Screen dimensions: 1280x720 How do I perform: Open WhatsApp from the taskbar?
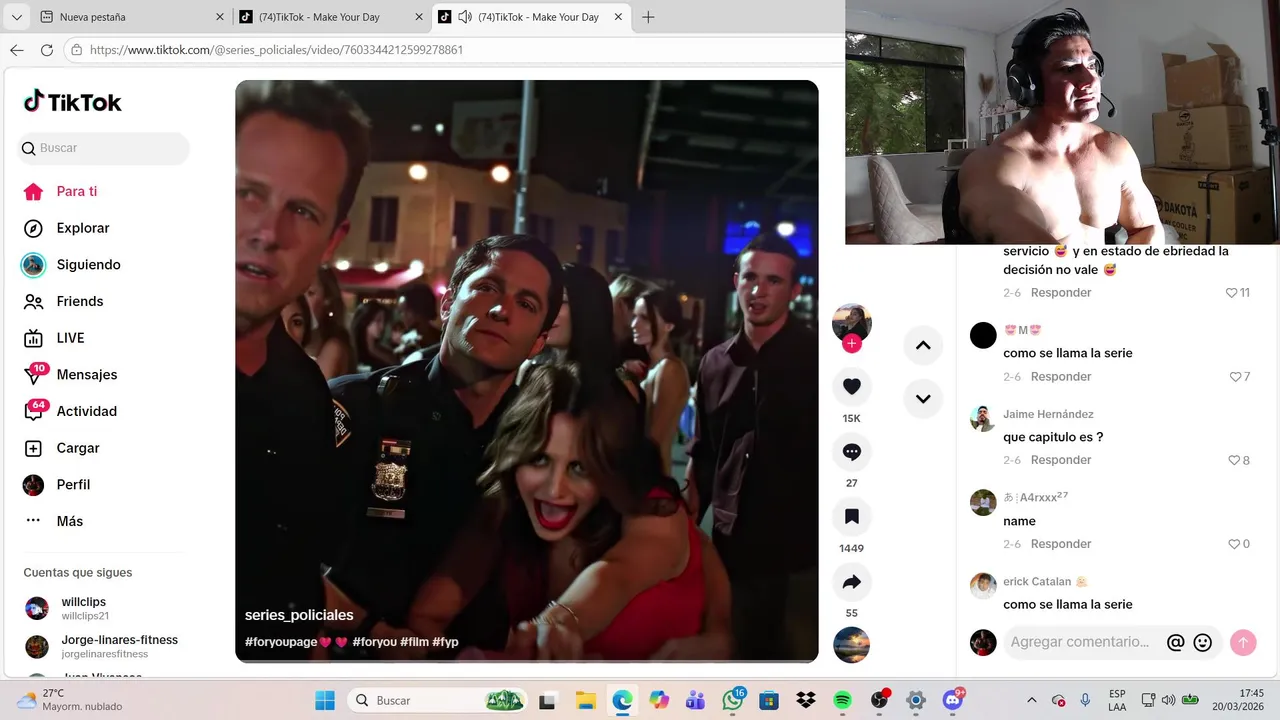733,700
